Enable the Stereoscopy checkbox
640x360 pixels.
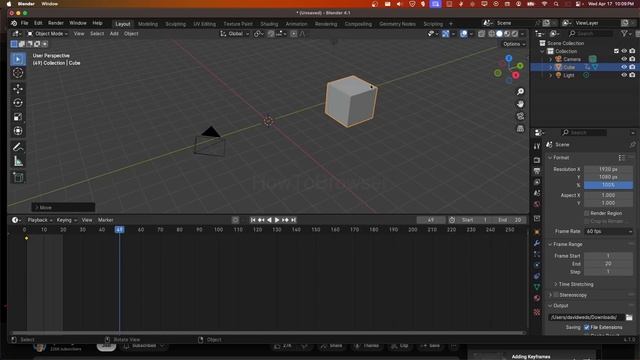pyautogui.click(x=556, y=295)
